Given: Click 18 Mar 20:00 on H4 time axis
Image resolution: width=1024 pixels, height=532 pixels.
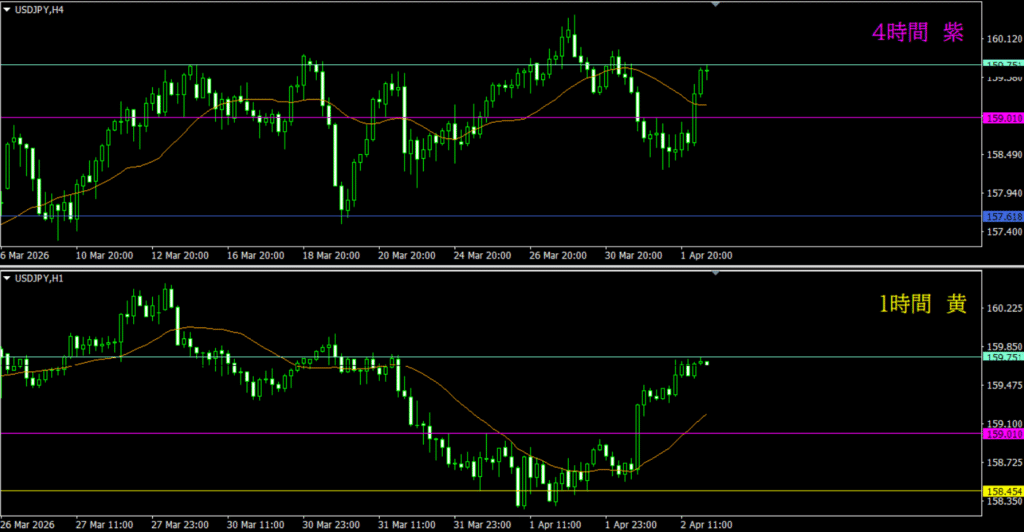Looking at the screenshot, I should tap(330, 256).
